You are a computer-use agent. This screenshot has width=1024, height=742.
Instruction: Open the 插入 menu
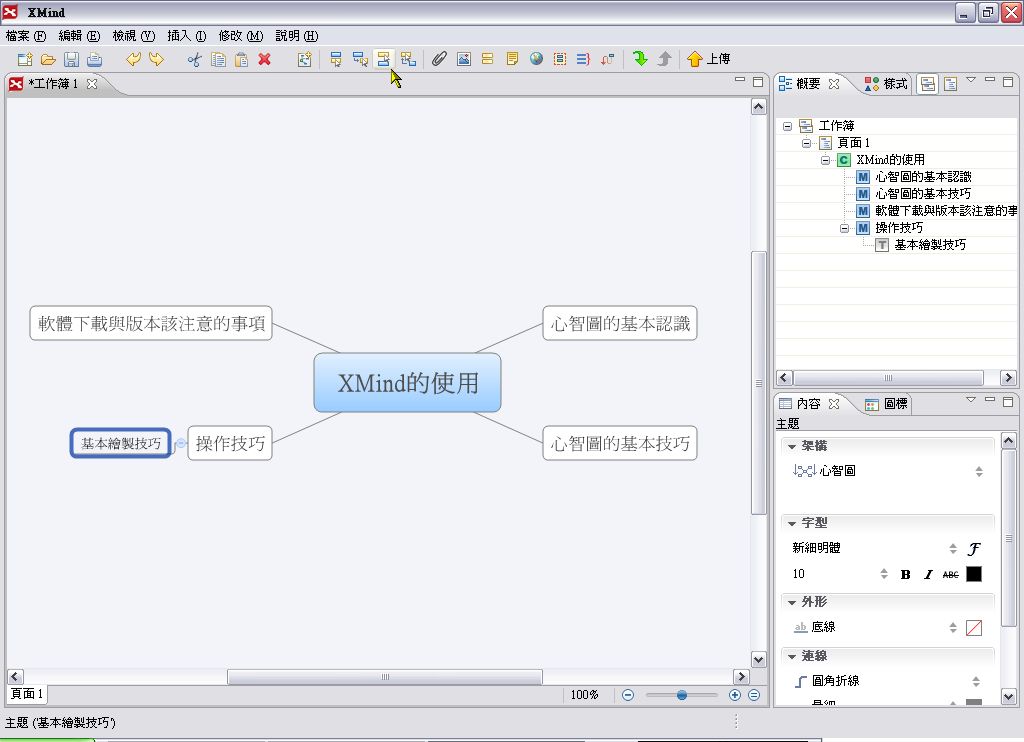[x=186, y=36]
